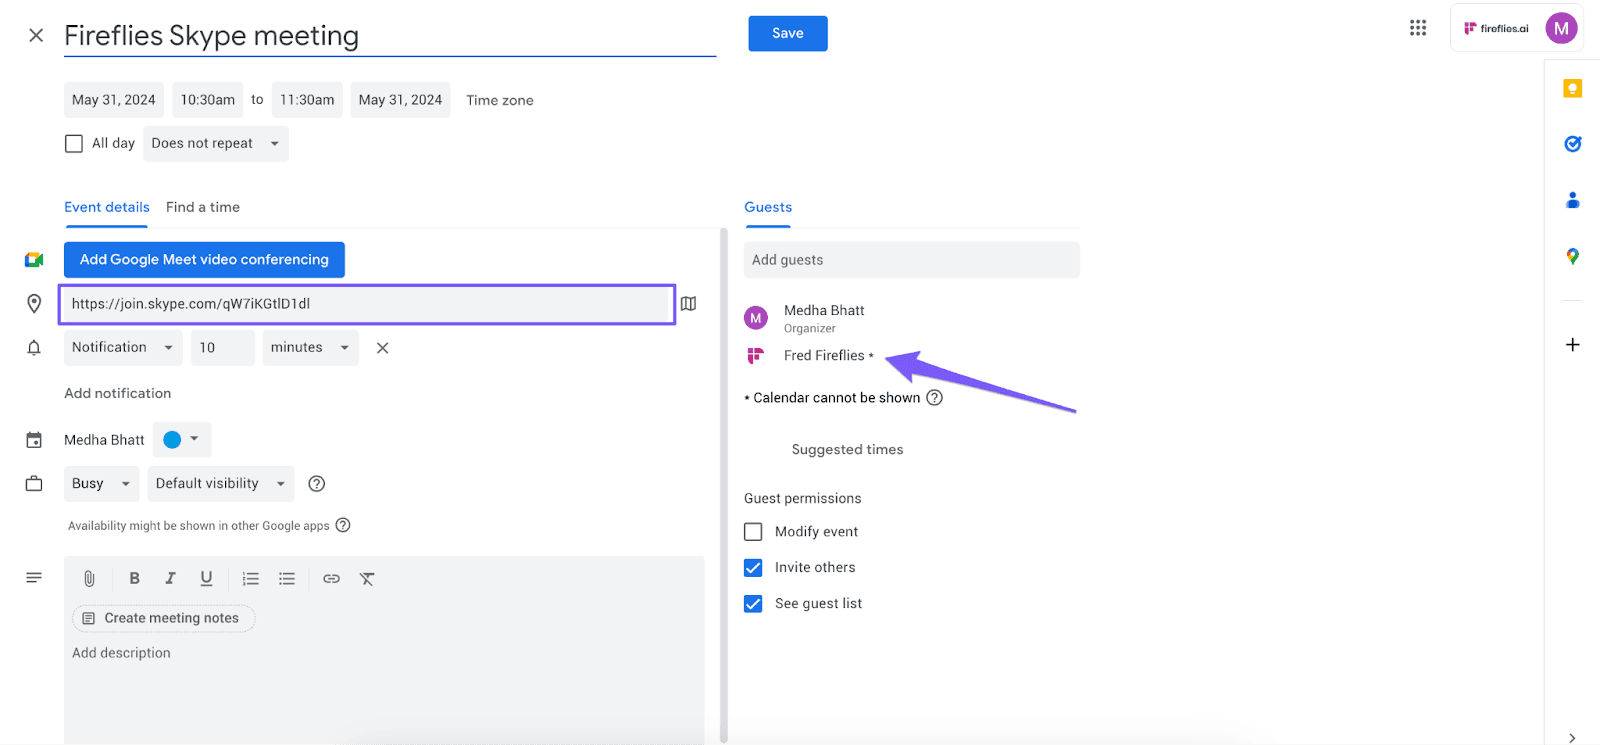1600x745 pixels.
Task: Remove formatting in description
Action: click(x=367, y=579)
